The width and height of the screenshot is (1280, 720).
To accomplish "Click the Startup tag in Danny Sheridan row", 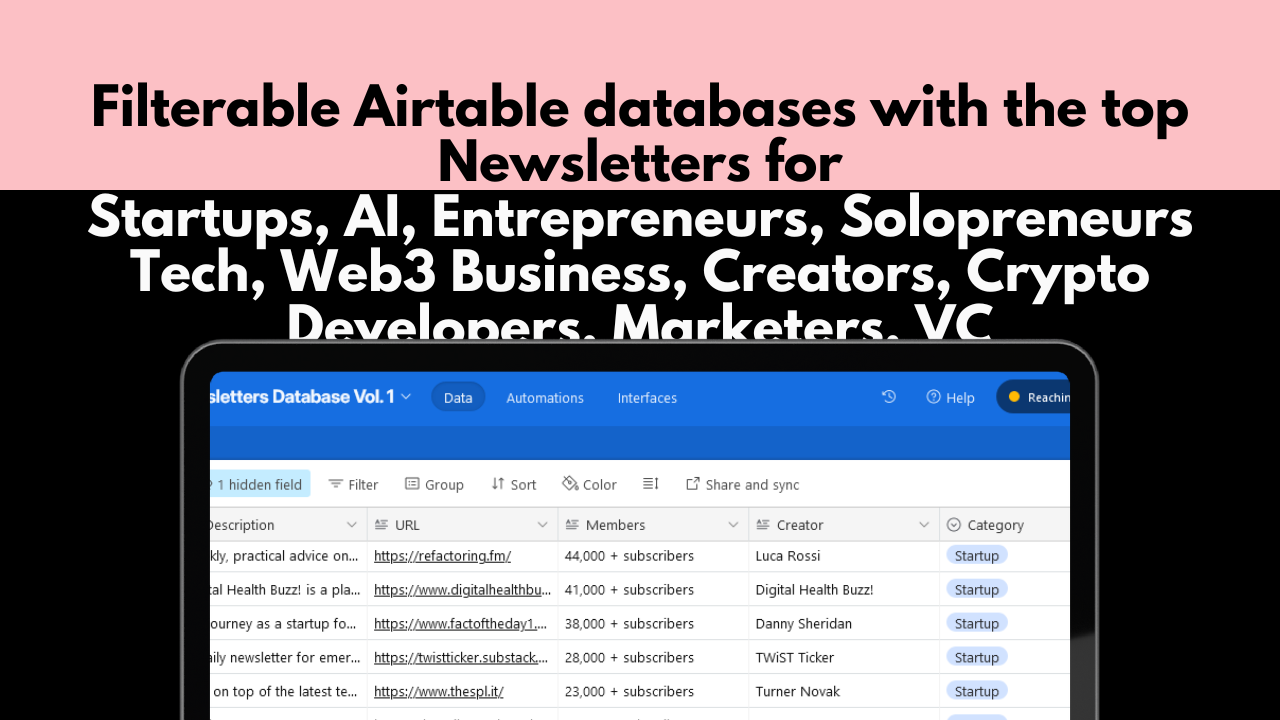I will [x=977, y=624].
